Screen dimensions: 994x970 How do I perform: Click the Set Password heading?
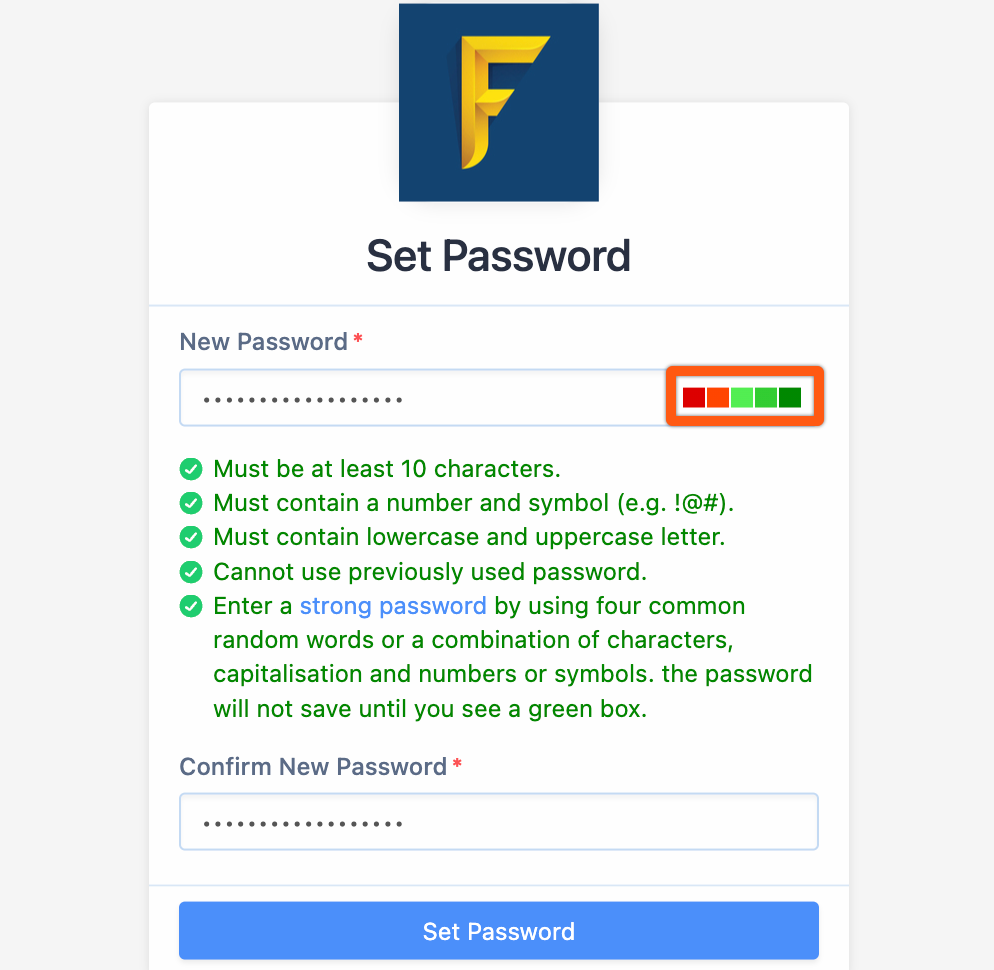coord(499,256)
